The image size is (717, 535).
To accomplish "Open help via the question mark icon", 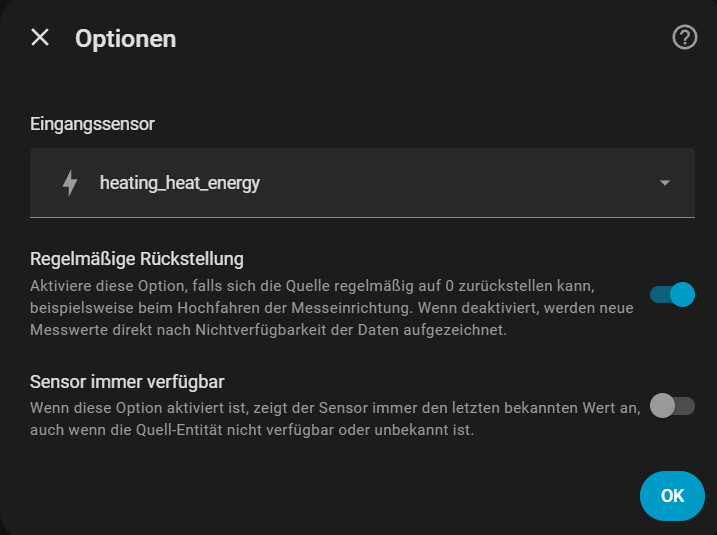I will click(x=684, y=38).
